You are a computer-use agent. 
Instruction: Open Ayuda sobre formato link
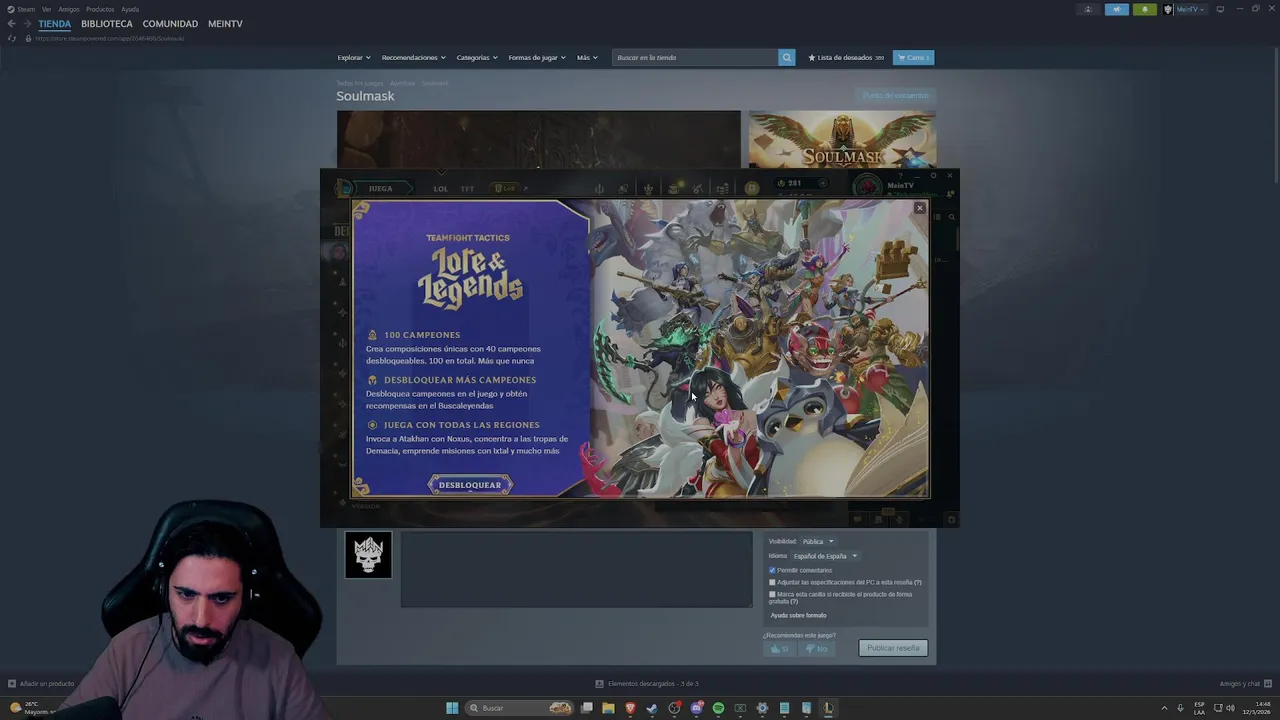[x=798, y=616]
